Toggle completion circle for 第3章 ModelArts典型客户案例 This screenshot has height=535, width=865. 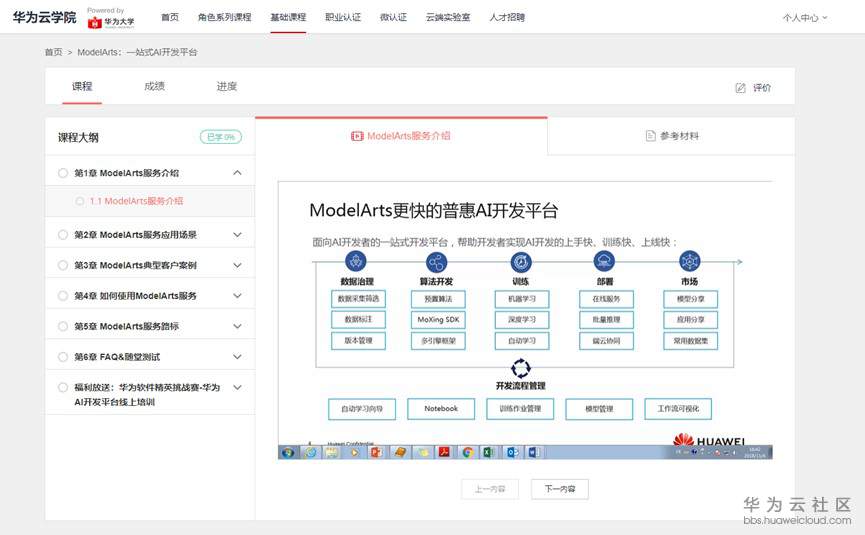pos(63,265)
